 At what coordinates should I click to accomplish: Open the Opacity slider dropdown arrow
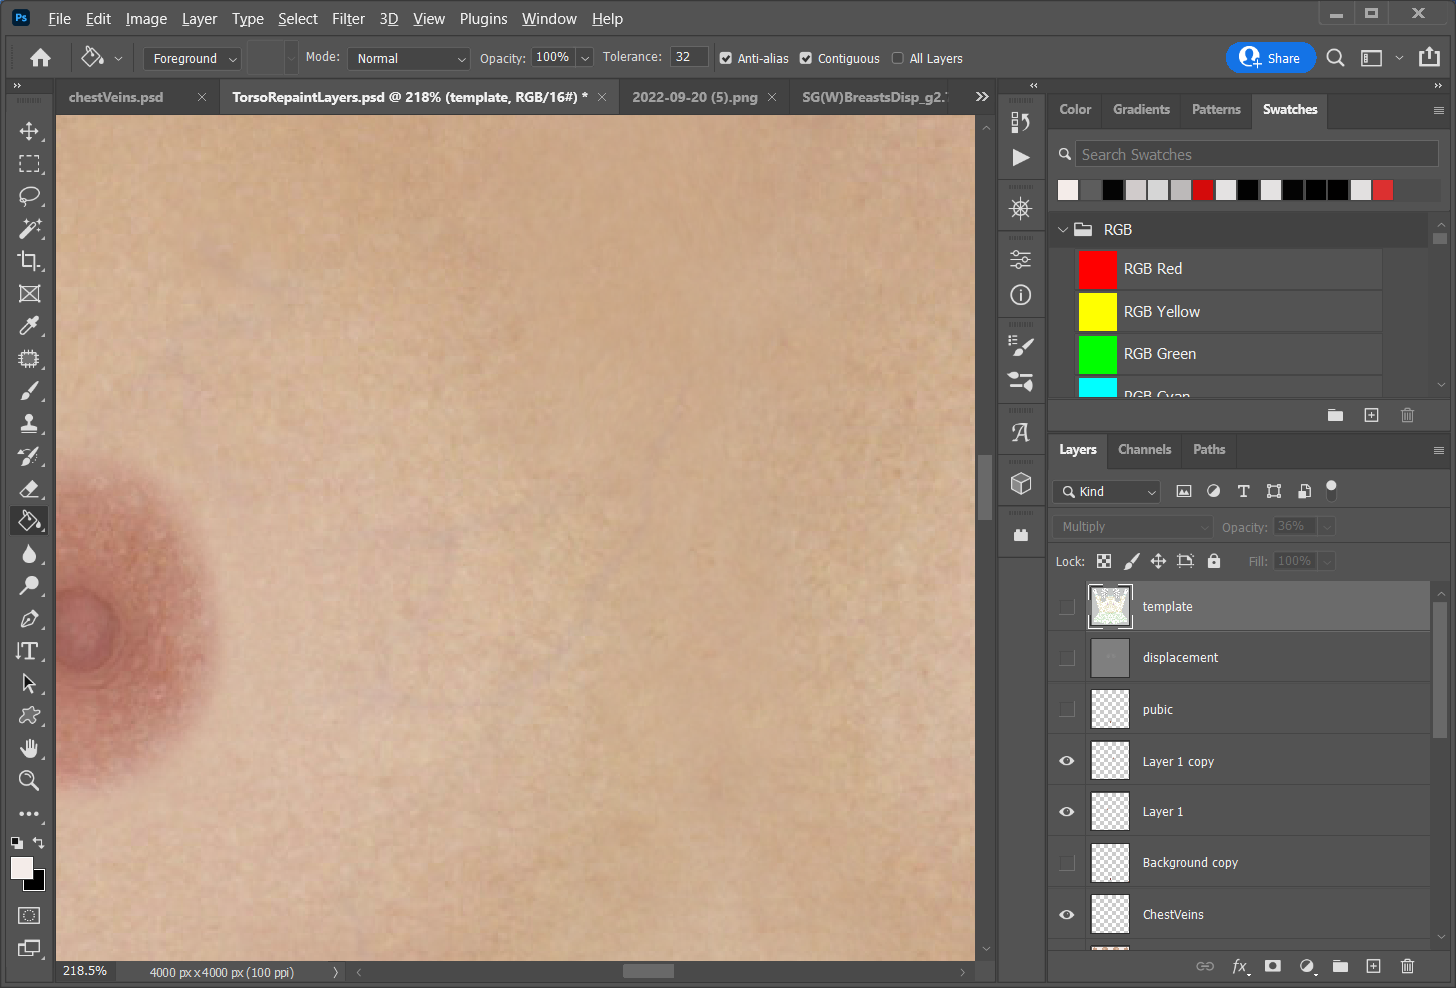click(x=585, y=58)
